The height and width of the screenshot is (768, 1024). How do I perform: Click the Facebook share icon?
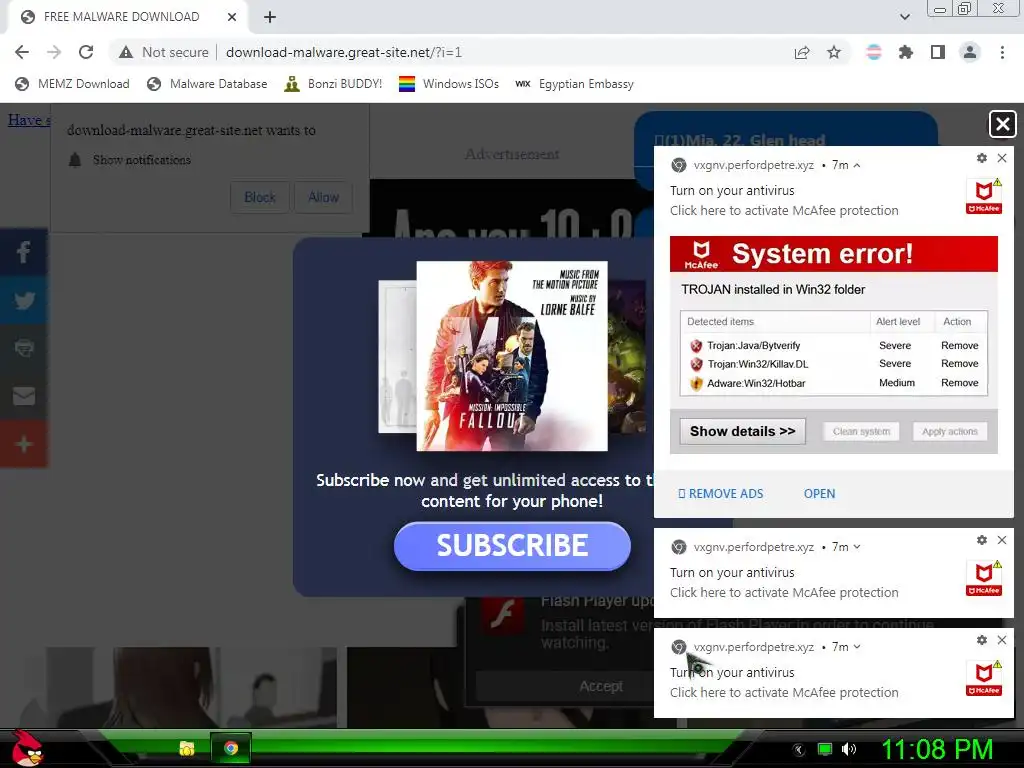pyautogui.click(x=24, y=252)
